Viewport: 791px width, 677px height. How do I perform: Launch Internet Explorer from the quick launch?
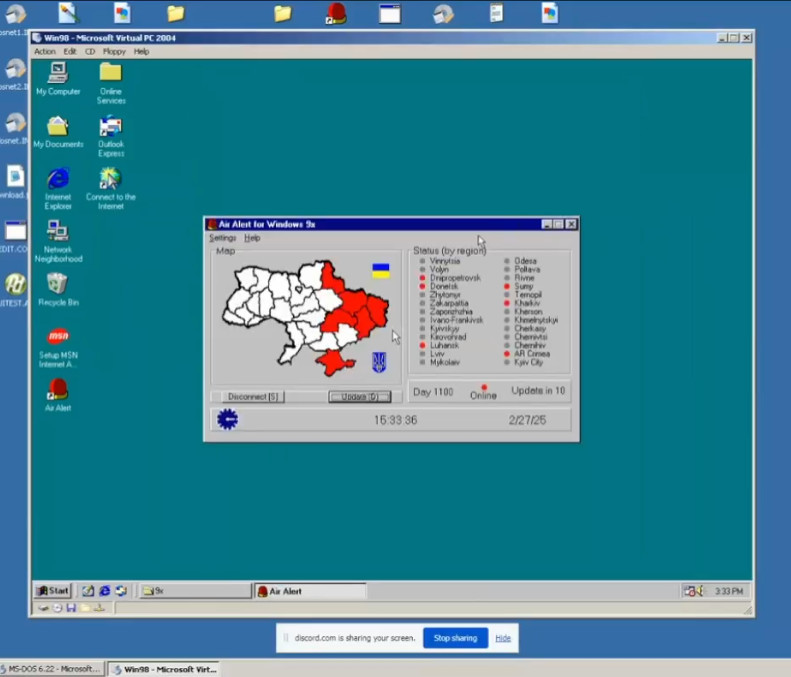tap(104, 591)
